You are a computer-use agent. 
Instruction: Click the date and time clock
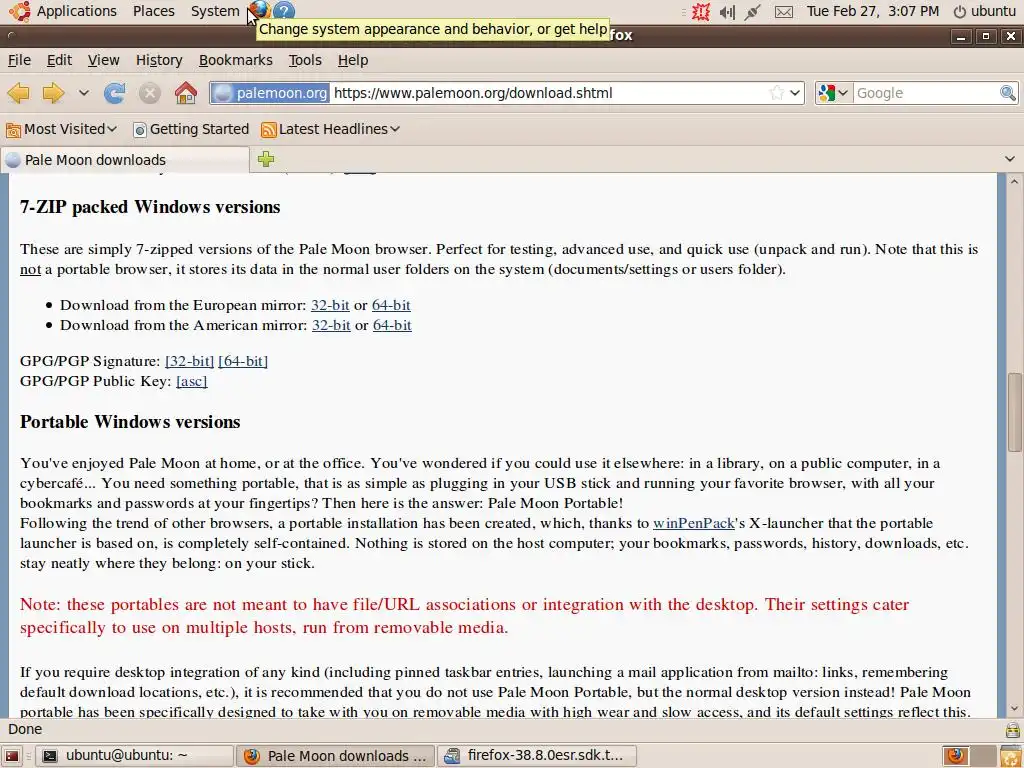(x=872, y=11)
